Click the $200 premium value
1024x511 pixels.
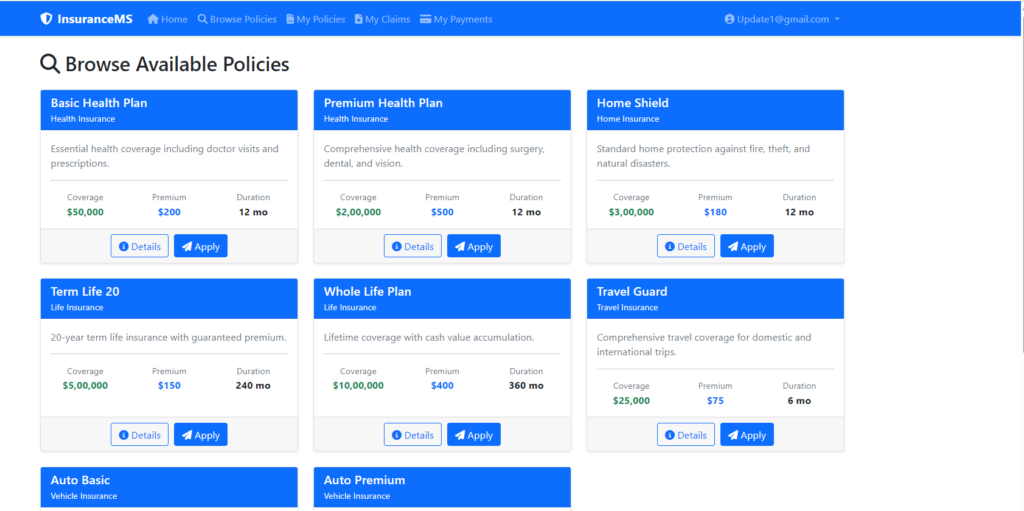tap(169, 212)
